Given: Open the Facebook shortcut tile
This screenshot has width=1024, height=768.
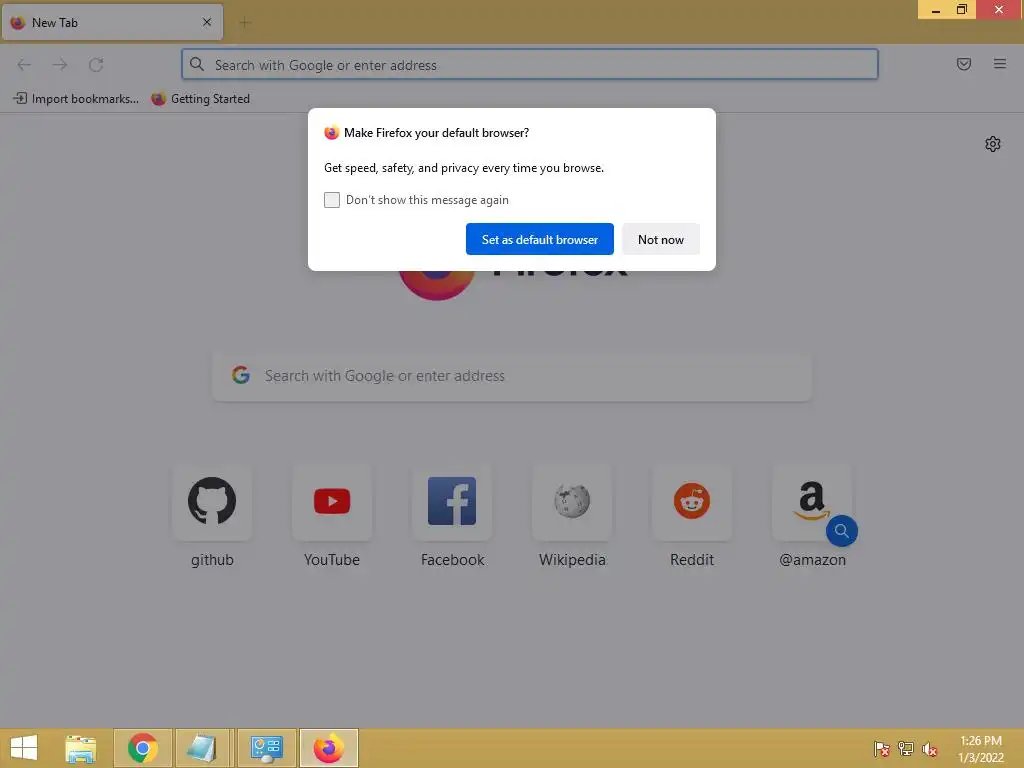Looking at the screenshot, I should 452,502.
